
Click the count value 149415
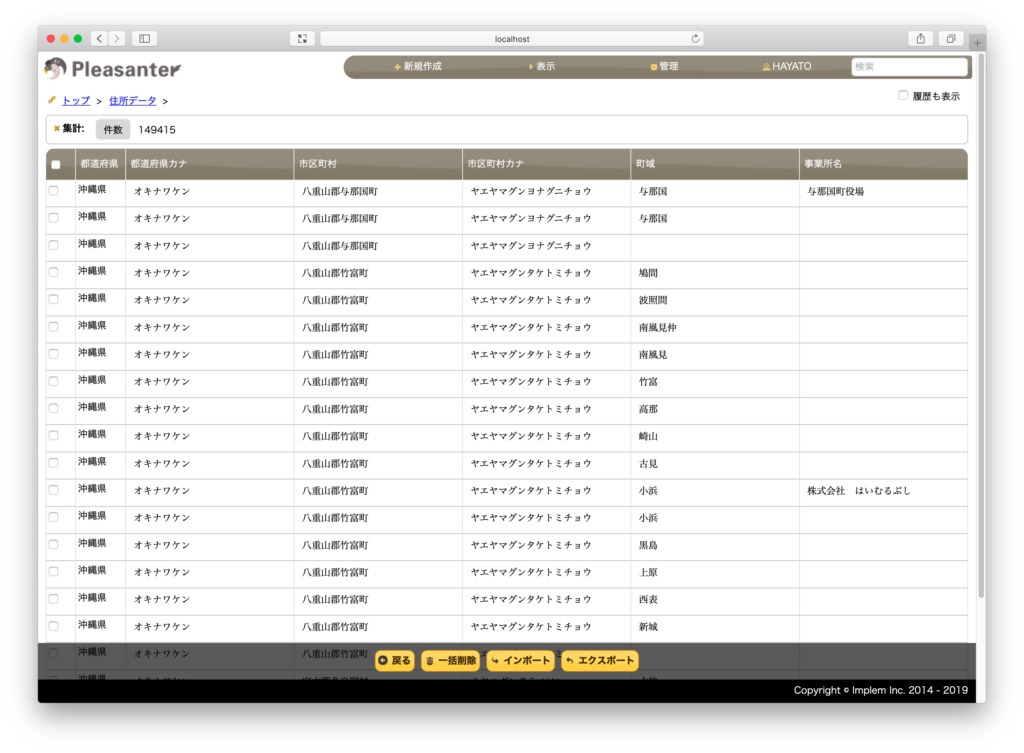[157, 129]
